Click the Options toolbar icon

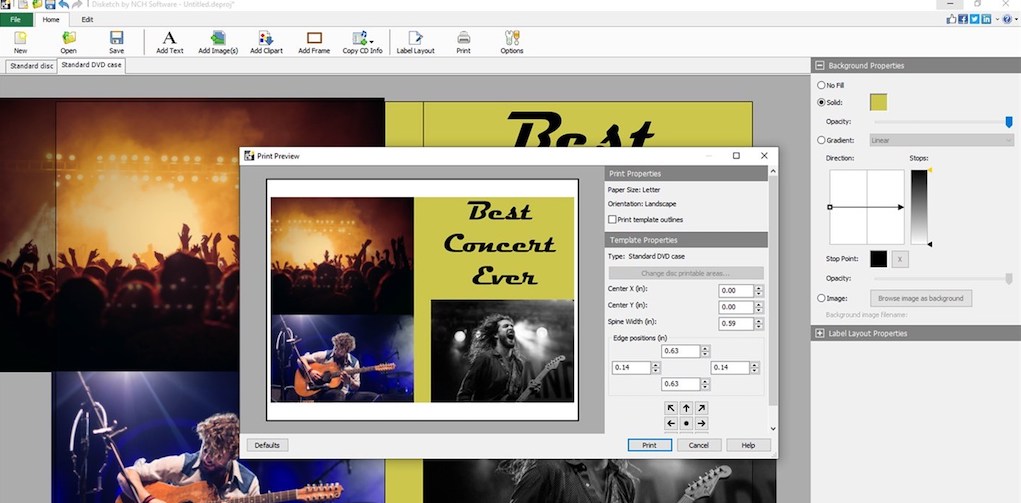pyautogui.click(x=512, y=41)
